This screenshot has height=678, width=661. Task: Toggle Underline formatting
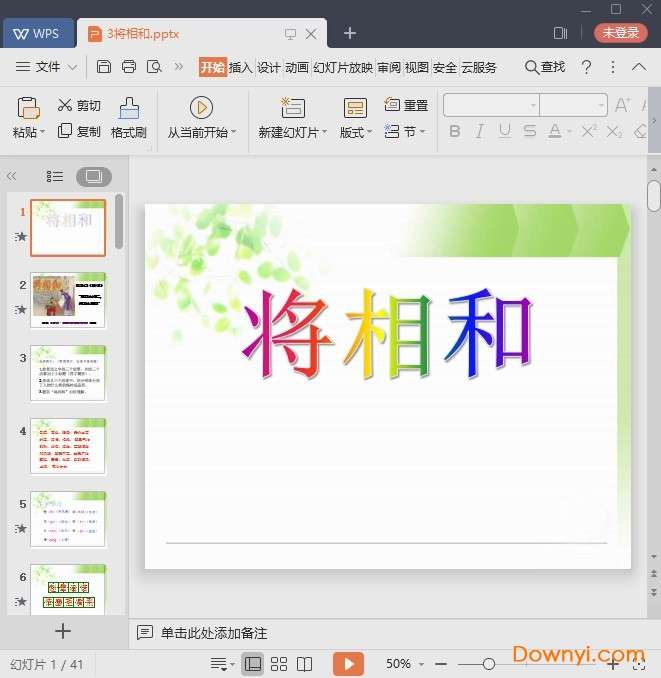tap(505, 131)
